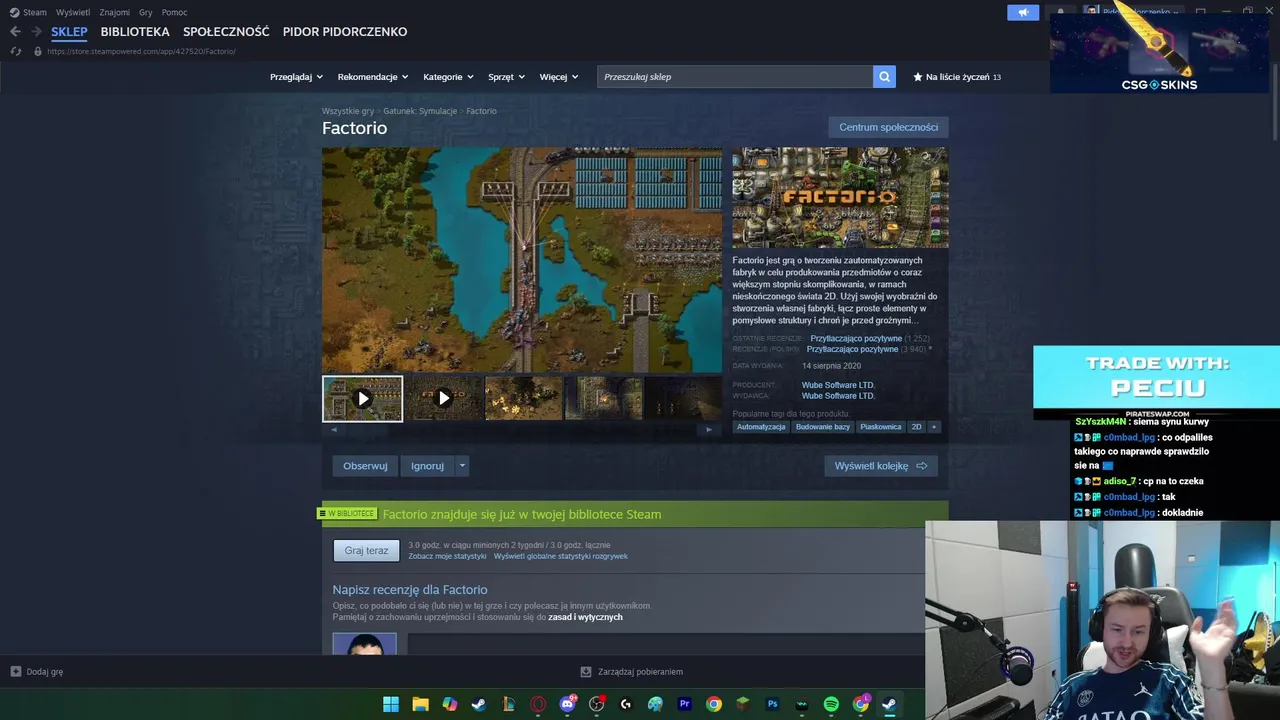Expand the Rekomendacje dropdown
Image resolution: width=1280 pixels, height=720 pixels.
(373, 77)
